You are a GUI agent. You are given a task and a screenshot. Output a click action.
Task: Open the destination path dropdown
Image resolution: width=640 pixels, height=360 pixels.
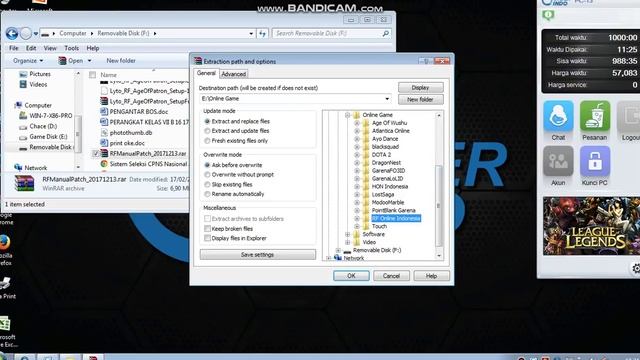[x=387, y=99]
